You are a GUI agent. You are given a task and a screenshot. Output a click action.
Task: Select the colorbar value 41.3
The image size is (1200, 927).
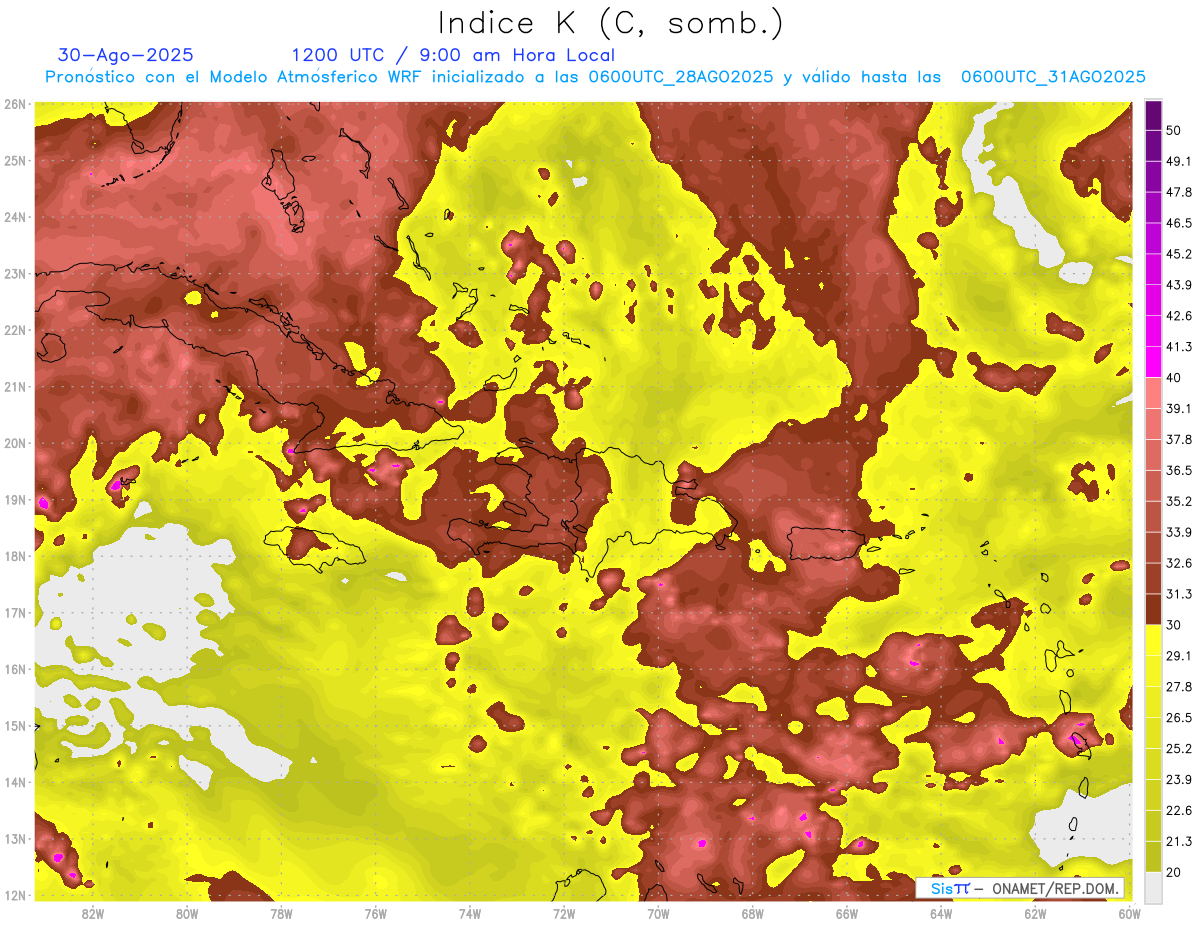(x=1178, y=346)
